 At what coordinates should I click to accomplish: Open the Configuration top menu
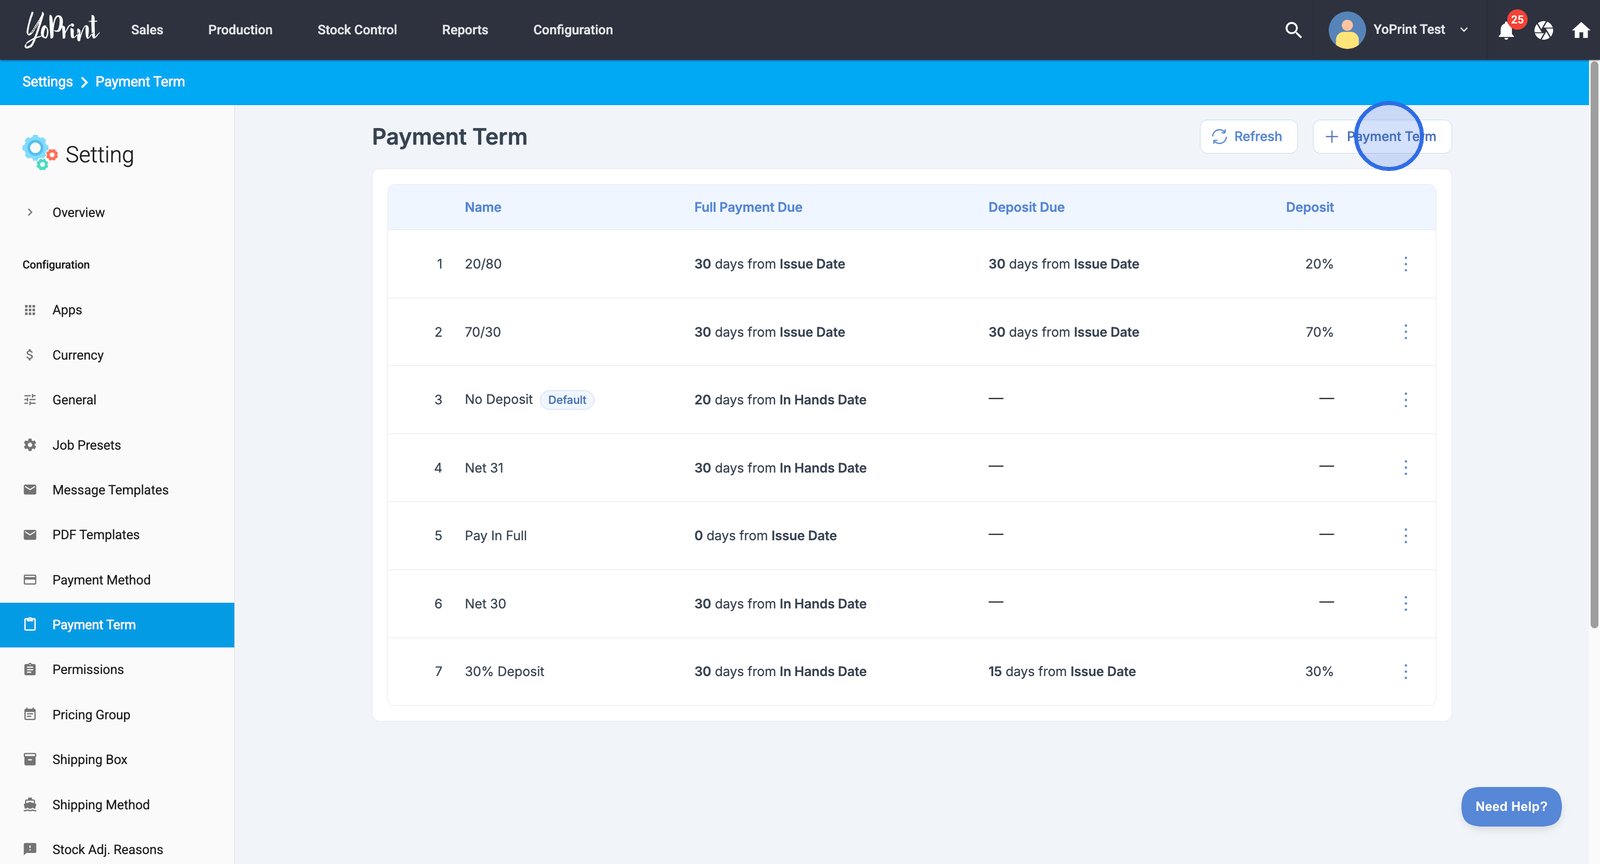pyautogui.click(x=573, y=30)
